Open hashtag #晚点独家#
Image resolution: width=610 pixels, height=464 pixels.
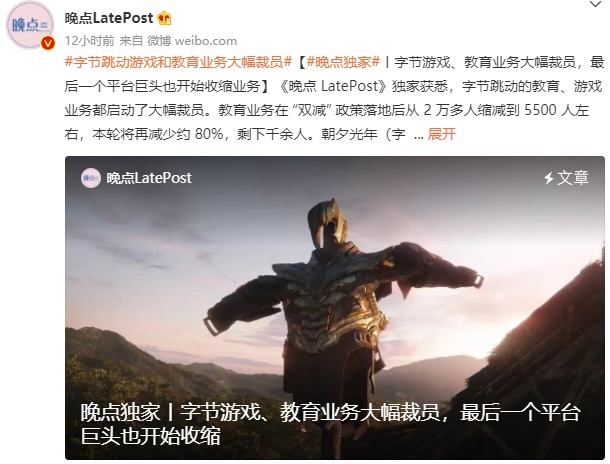(x=343, y=62)
